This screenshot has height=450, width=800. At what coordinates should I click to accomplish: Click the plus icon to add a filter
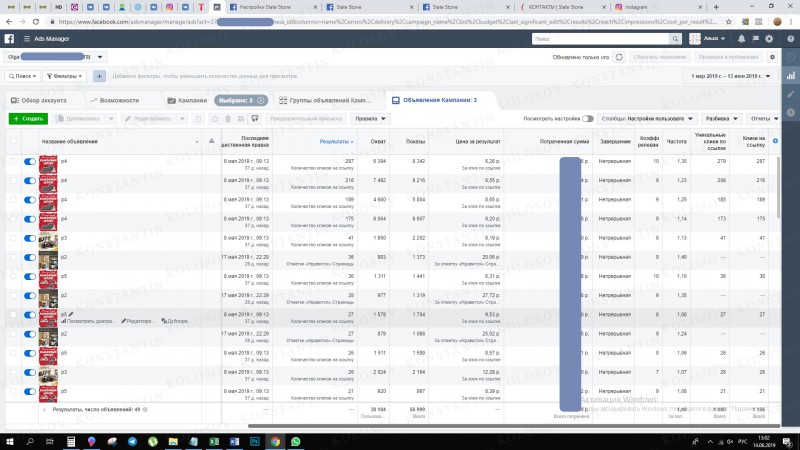click(x=99, y=76)
